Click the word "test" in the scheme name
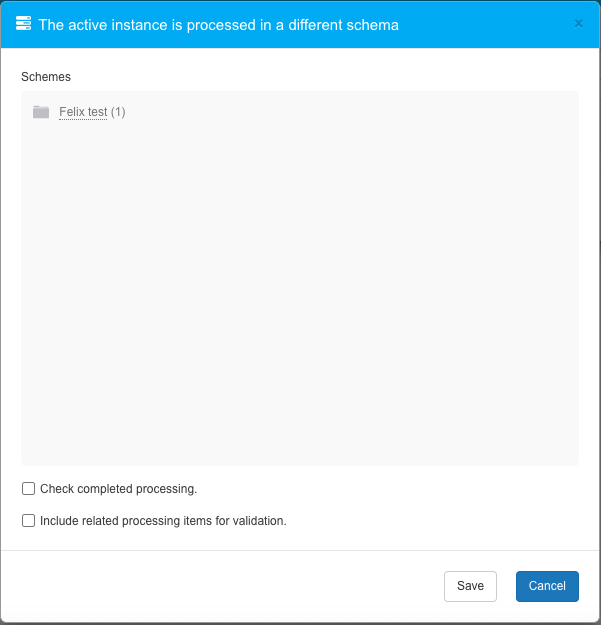This screenshot has width=601, height=625. [97, 112]
